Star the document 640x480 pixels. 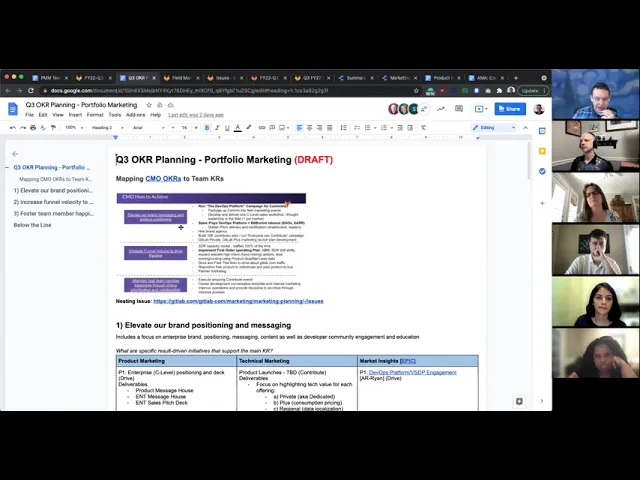[149, 105]
